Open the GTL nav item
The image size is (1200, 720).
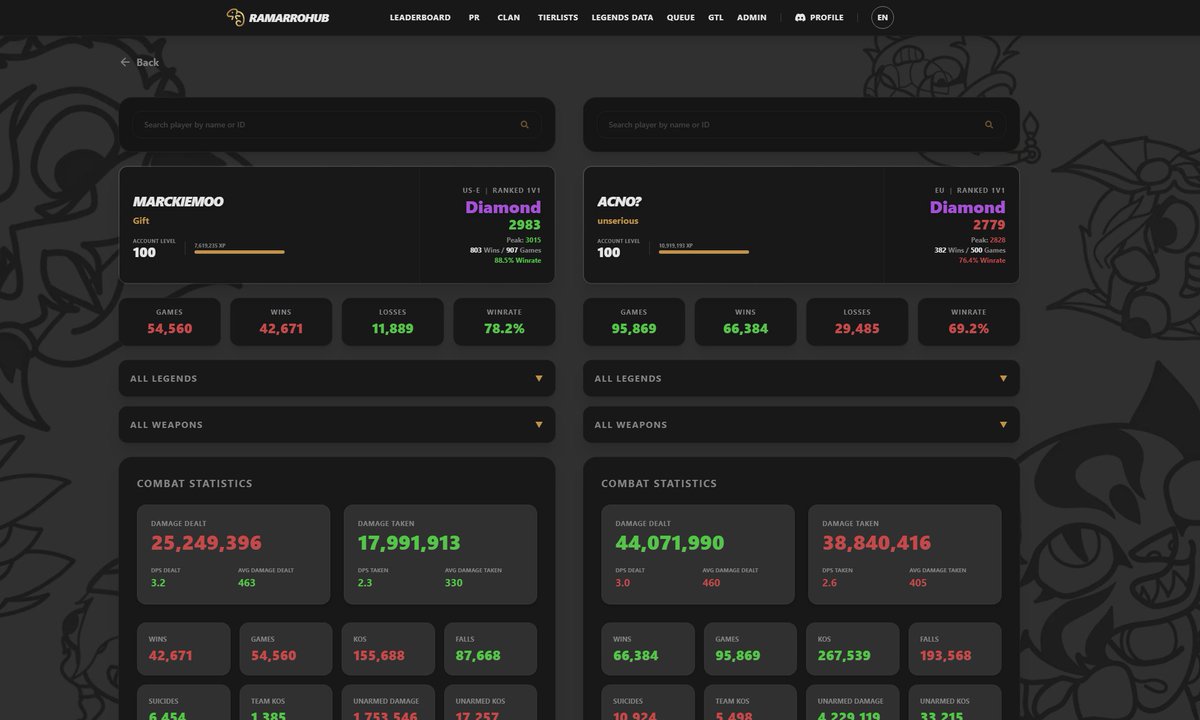pyautogui.click(x=716, y=17)
